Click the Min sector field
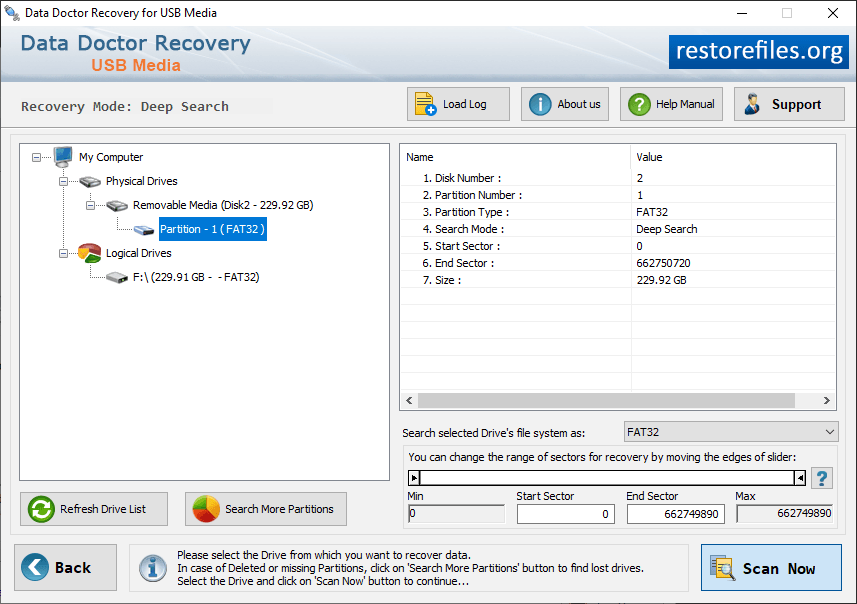Viewport: 857px width, 604px height. (456, 514)
